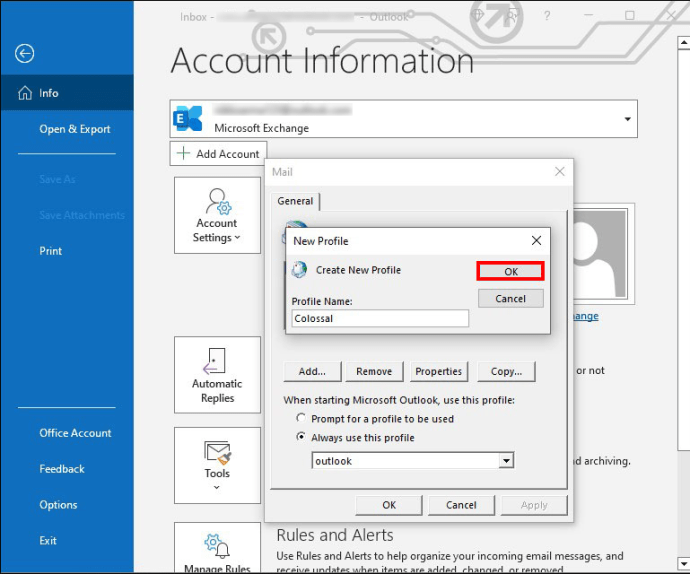Close the New Profile dialog
Viewport: 690px width, 574px height.
pyautogui.click(x=536, y=241)
